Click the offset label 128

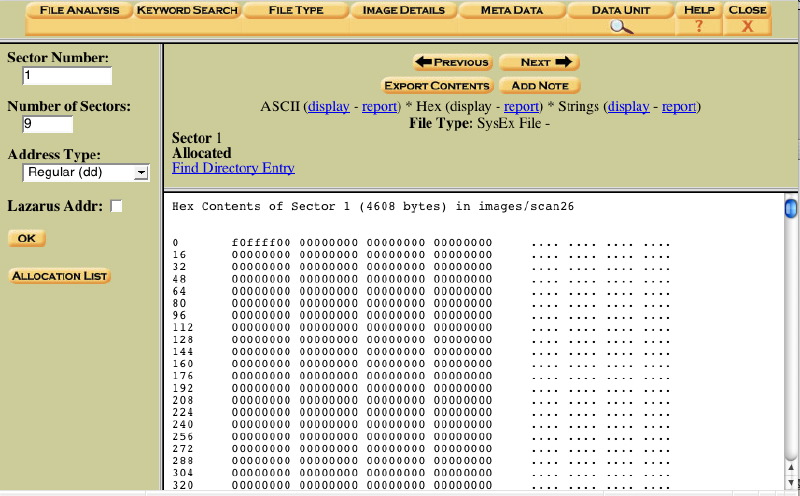pos(183,340)
